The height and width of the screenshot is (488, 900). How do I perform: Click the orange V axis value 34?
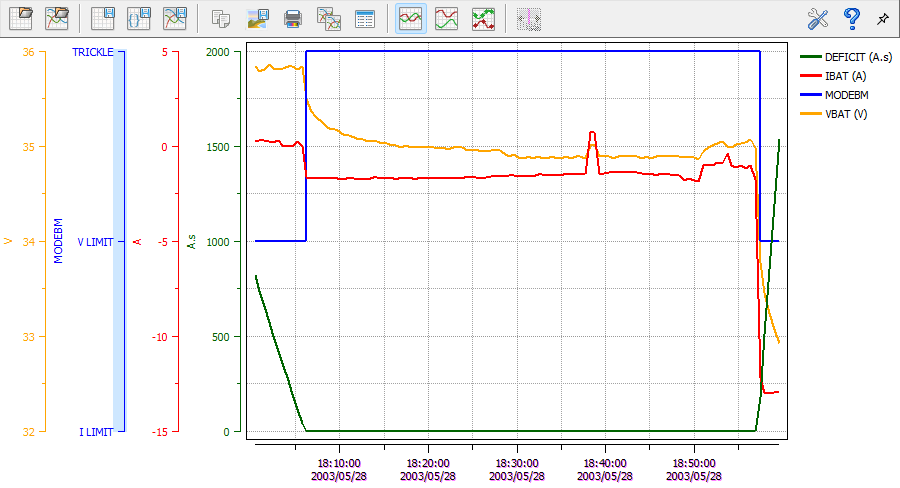(x=29, y=242)
